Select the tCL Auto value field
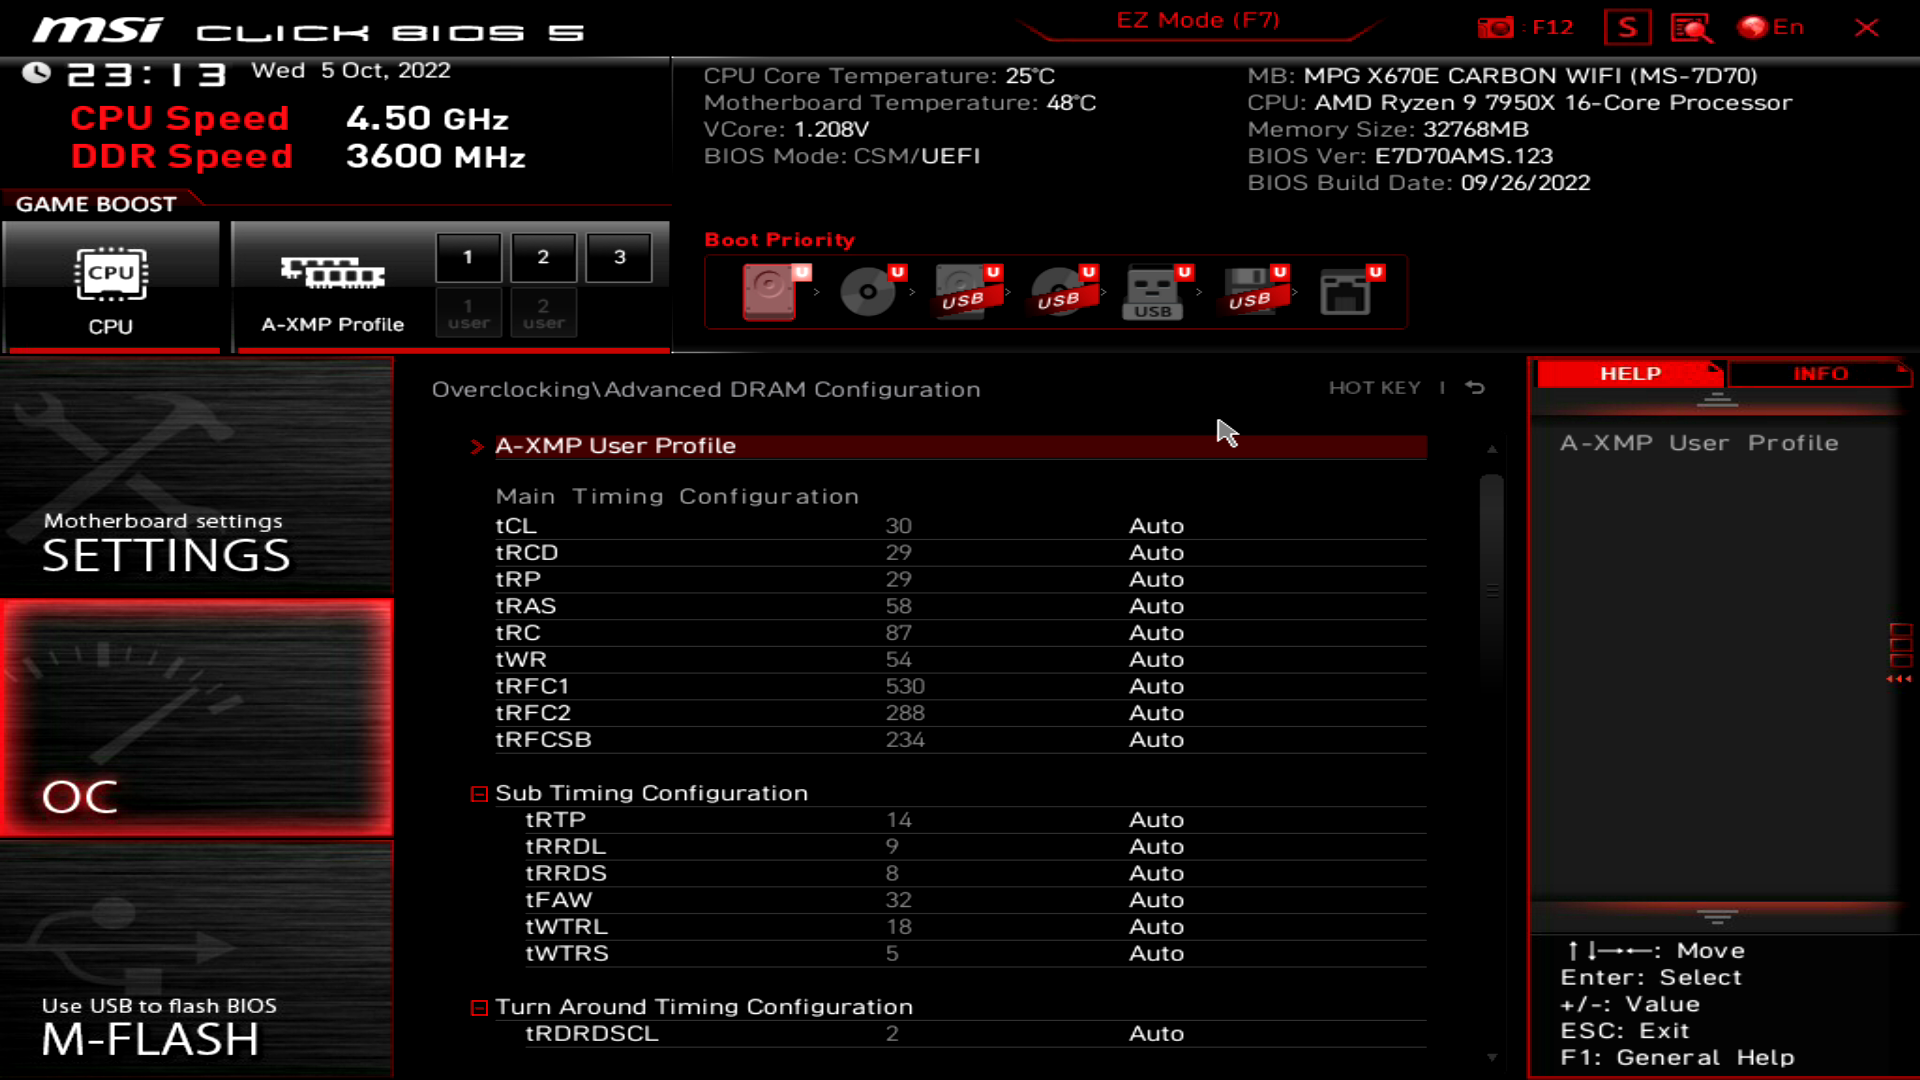 (x=1156, y=526)
